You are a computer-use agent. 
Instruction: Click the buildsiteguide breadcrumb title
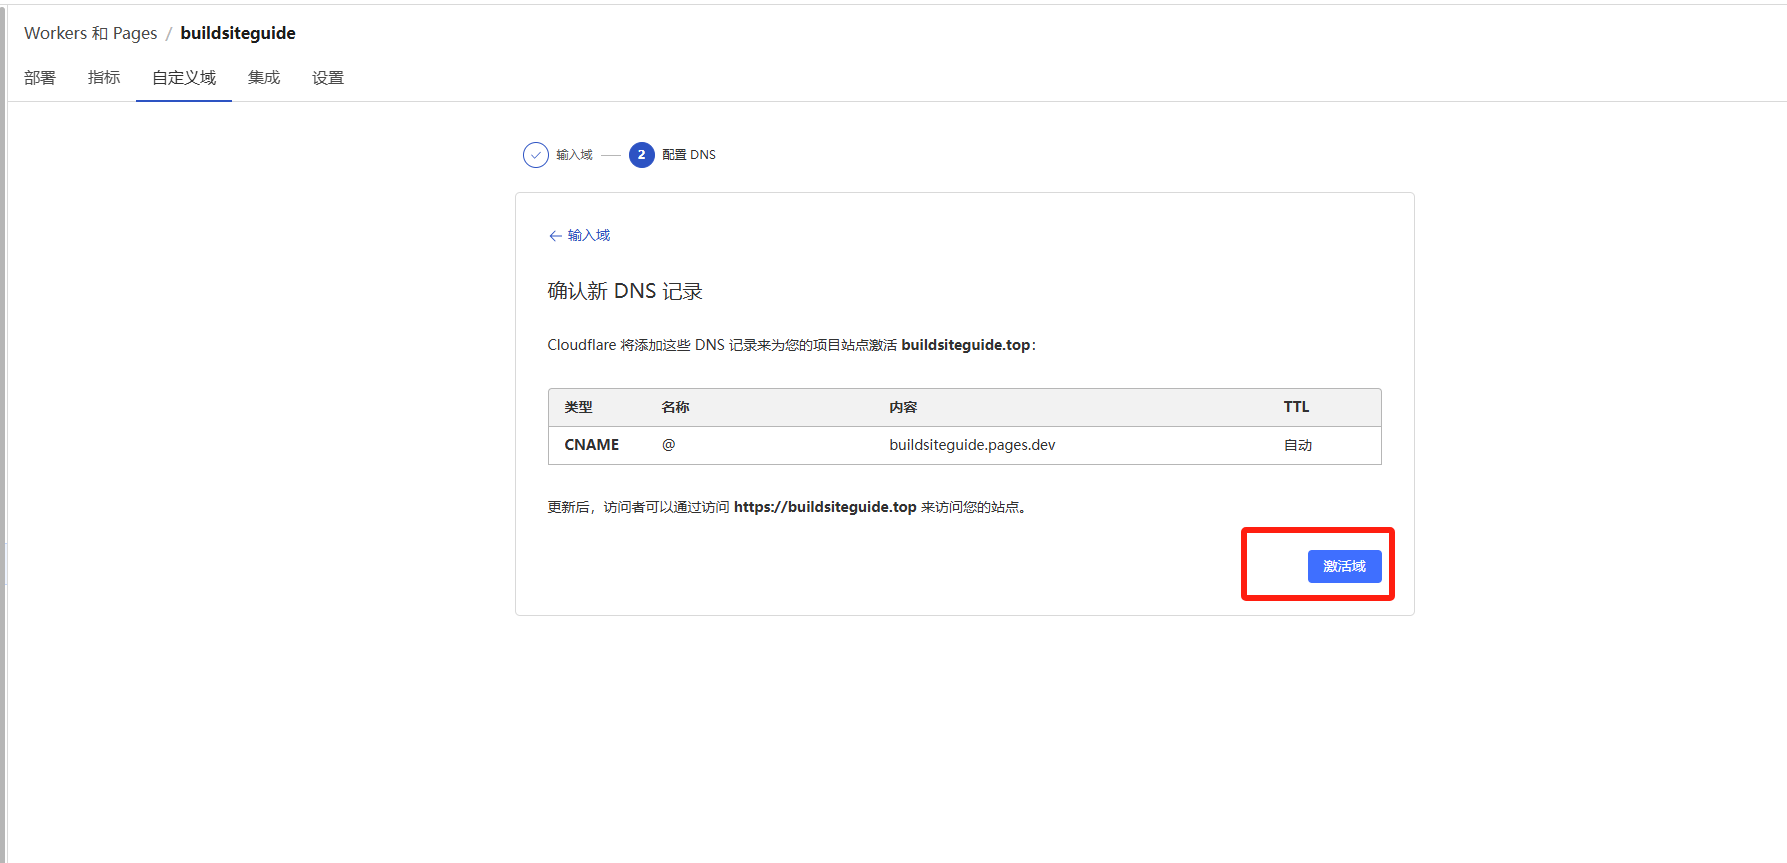238,33
